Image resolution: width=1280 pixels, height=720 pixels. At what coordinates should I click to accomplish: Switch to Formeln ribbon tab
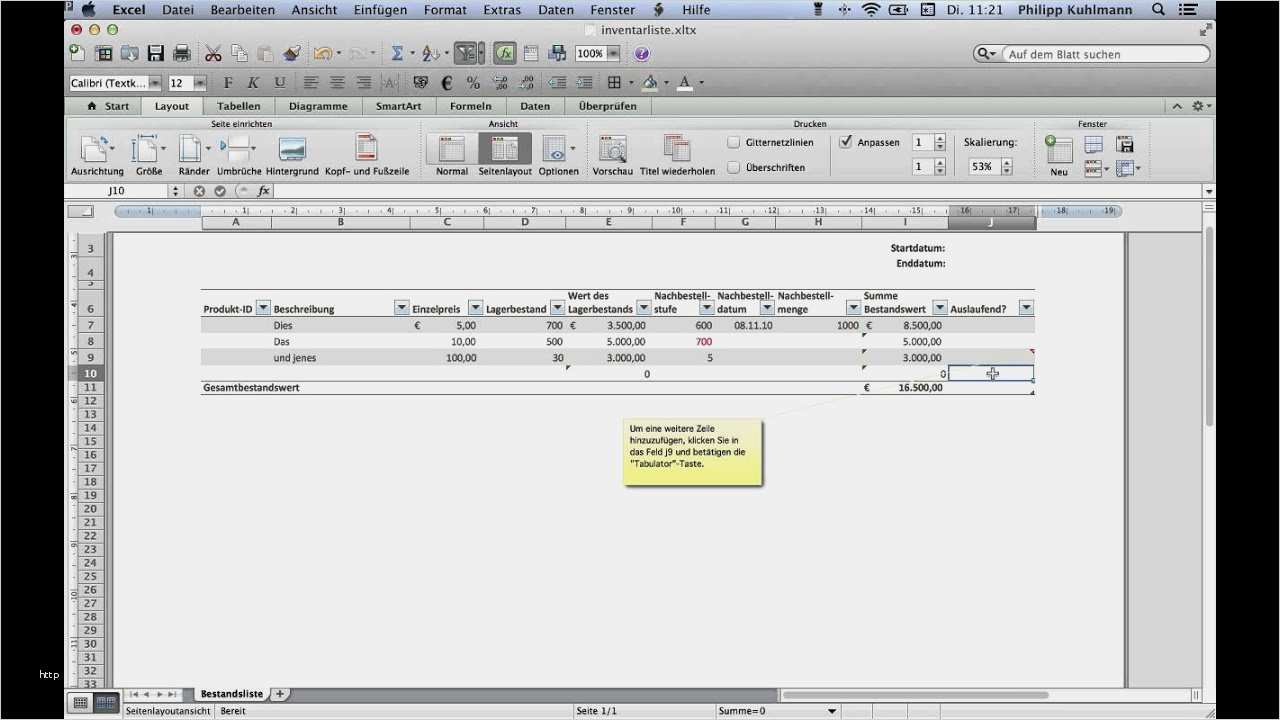pyautogui.click(x=470, y=106)
